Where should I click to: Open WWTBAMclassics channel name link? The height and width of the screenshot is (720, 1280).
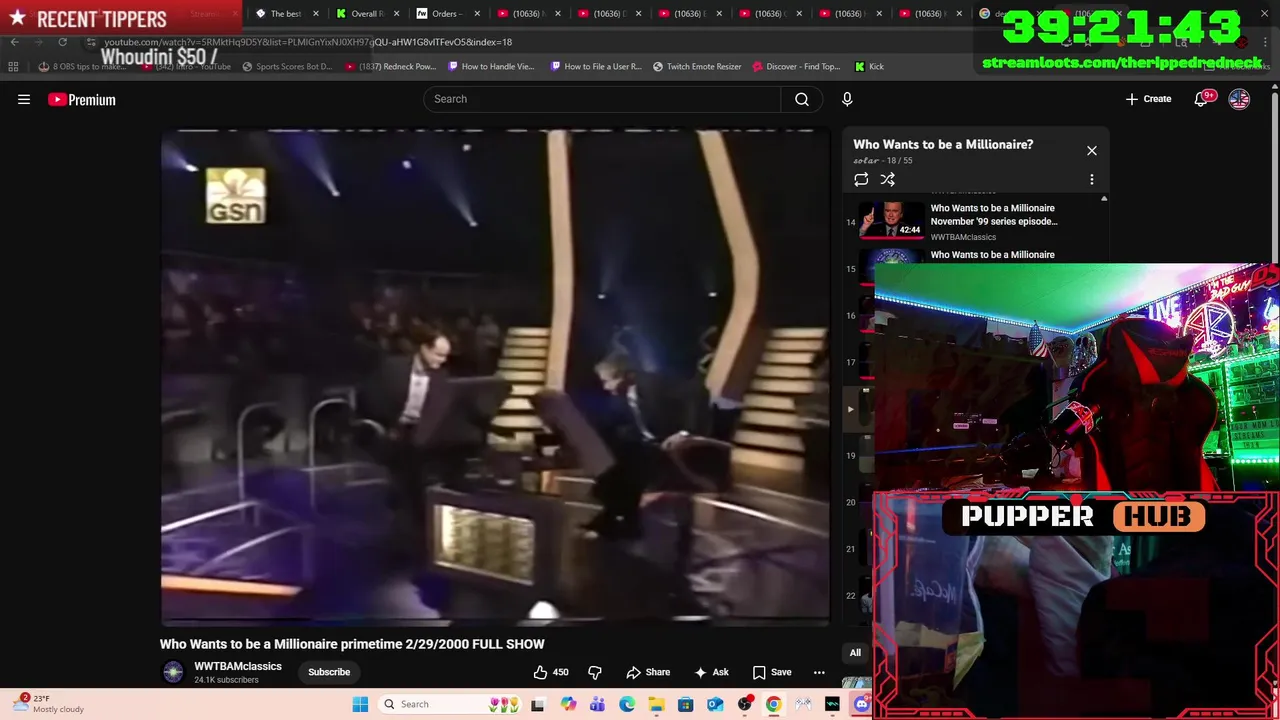pos(238,666)
